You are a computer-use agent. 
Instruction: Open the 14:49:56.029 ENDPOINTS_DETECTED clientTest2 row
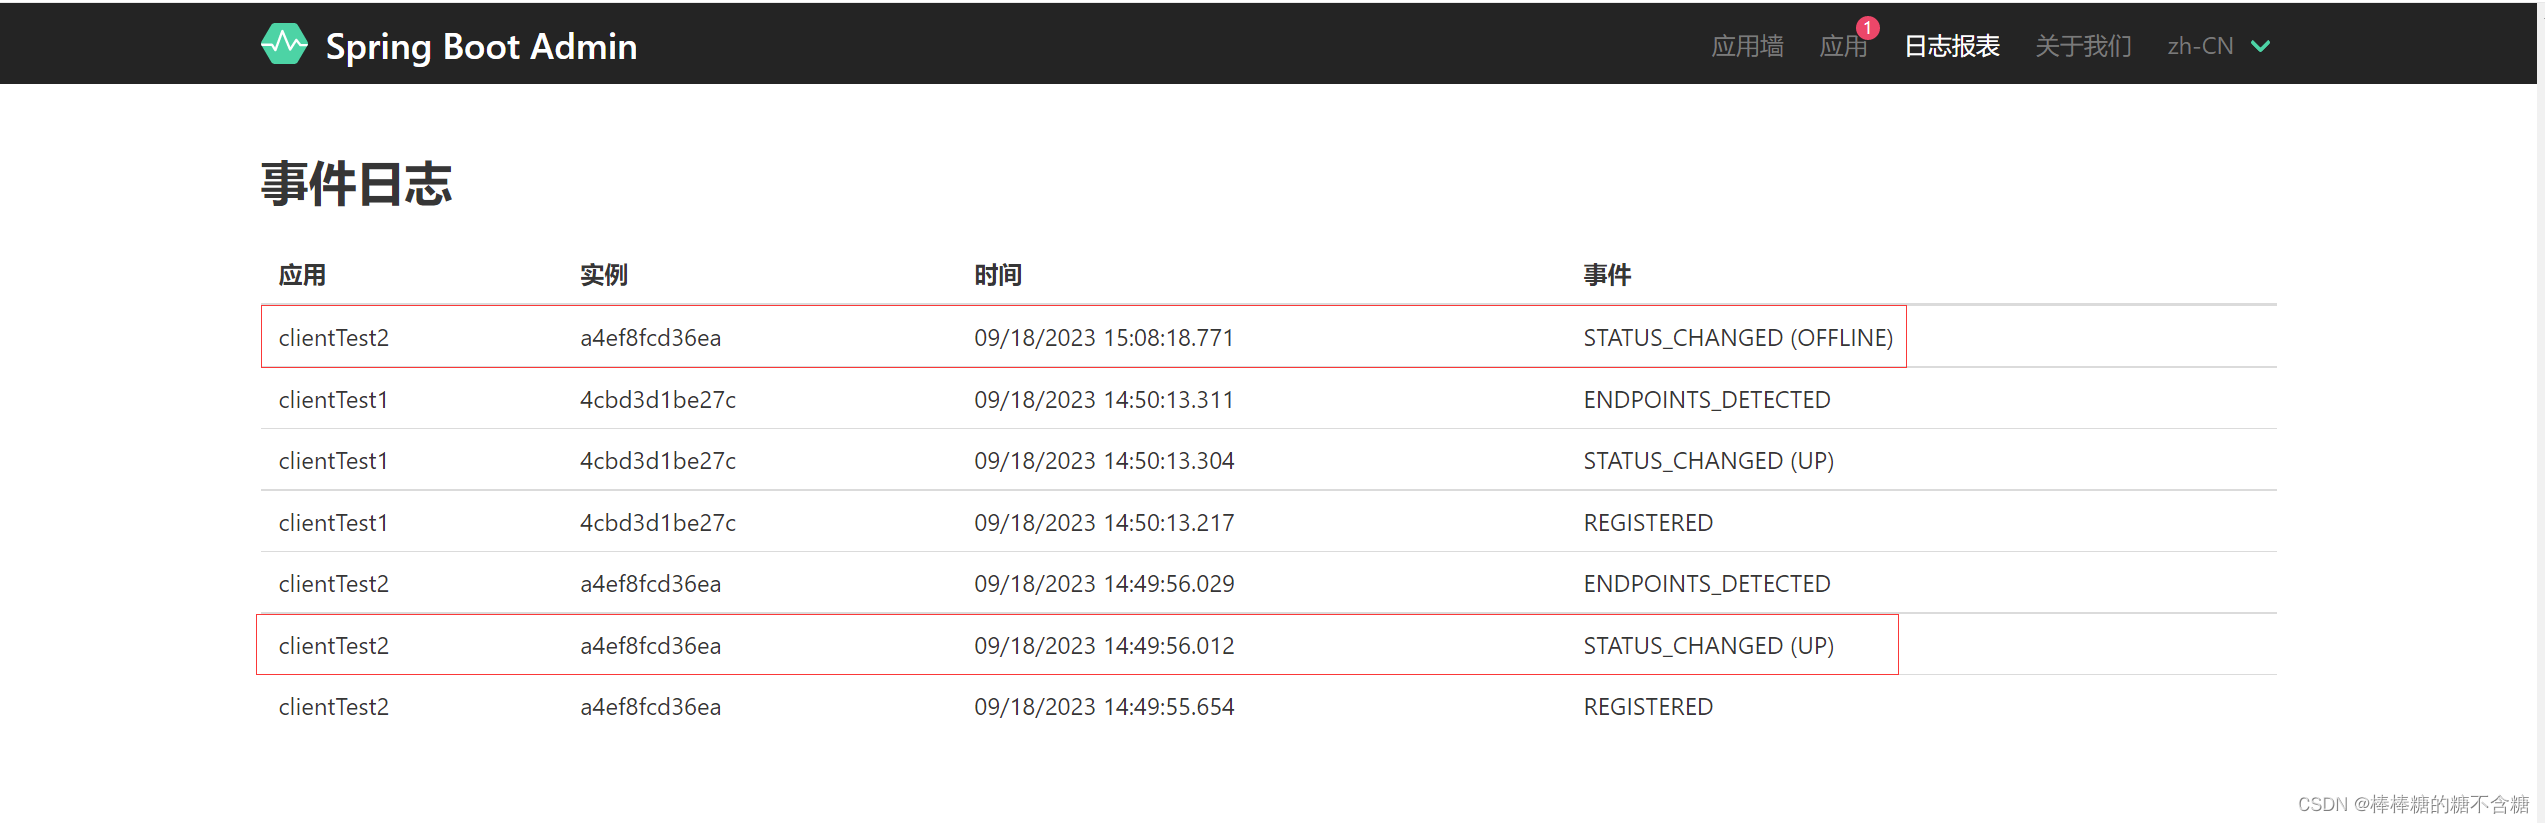pyautogui.click(x=1084, y=584)
